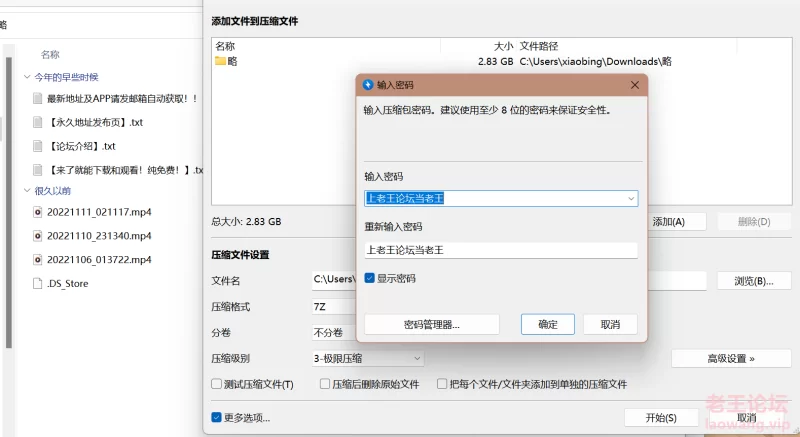
Task: Enable 测试压缩文件(T) checkbox
Action: 216,384
